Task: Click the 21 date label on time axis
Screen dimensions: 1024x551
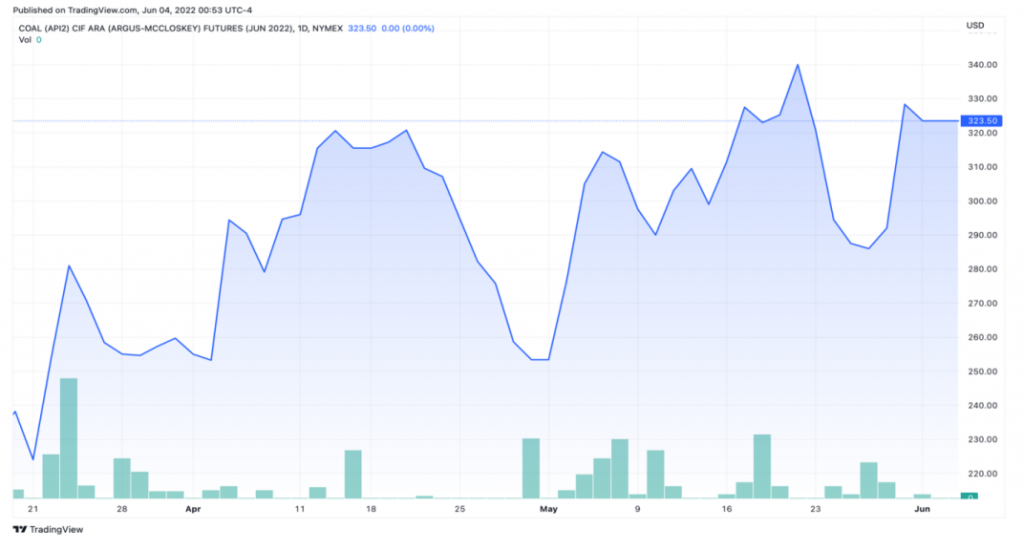Action: click(33, 509)
